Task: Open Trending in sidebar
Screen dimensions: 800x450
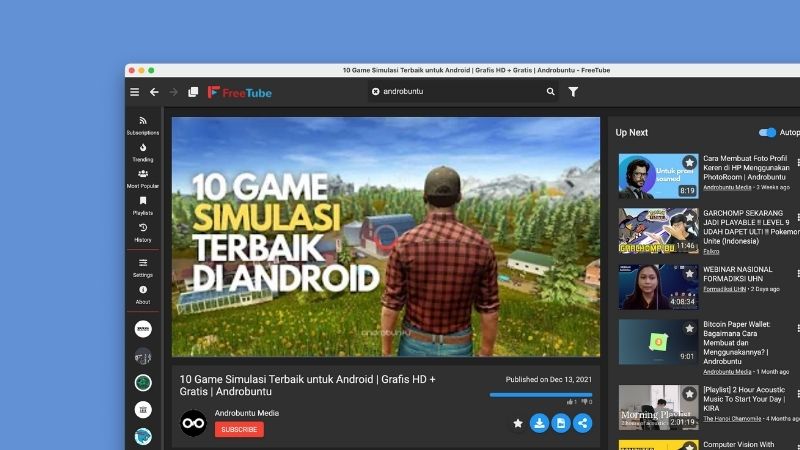Action: pos(143,153)
